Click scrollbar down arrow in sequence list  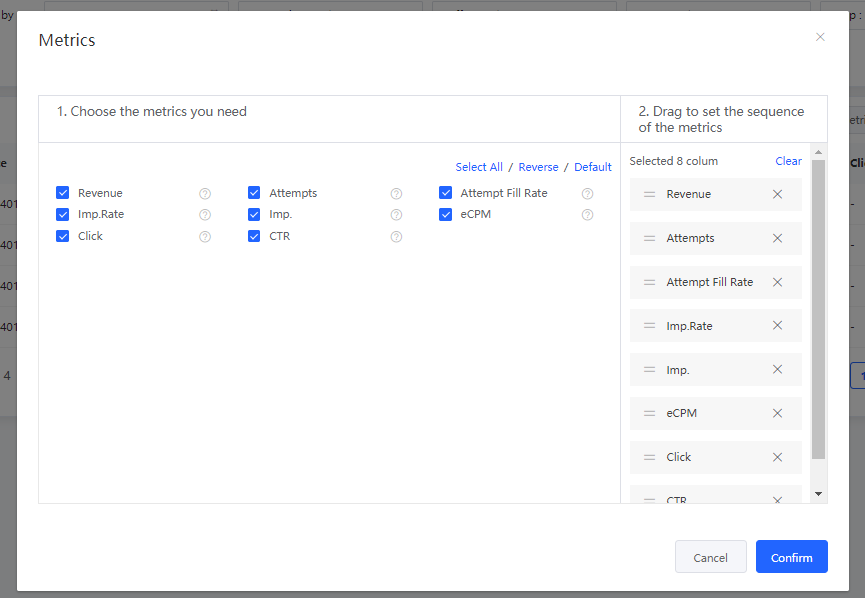click(818, 494)
